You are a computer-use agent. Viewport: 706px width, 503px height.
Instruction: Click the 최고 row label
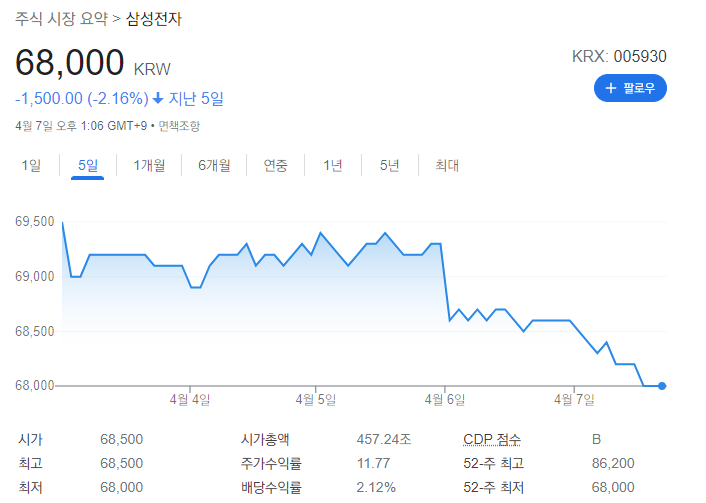tap(30, 463)
